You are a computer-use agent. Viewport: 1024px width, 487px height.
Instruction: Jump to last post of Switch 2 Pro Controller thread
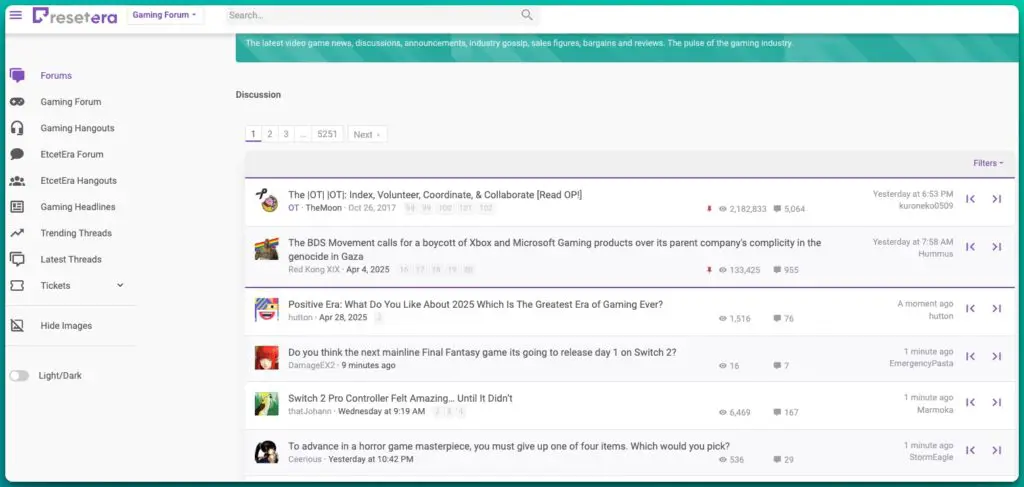click(997, 402)
